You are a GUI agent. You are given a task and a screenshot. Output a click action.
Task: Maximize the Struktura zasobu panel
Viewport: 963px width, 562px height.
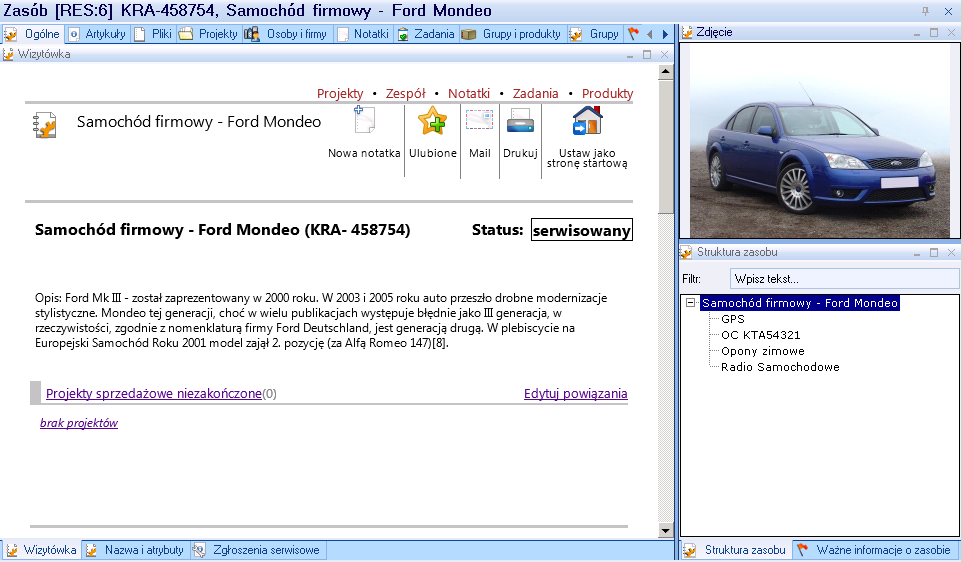pos(934,252)
